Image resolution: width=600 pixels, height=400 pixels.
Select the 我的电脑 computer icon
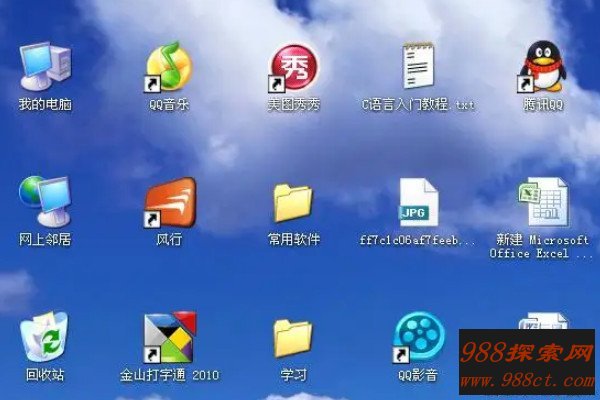(44, 67)
